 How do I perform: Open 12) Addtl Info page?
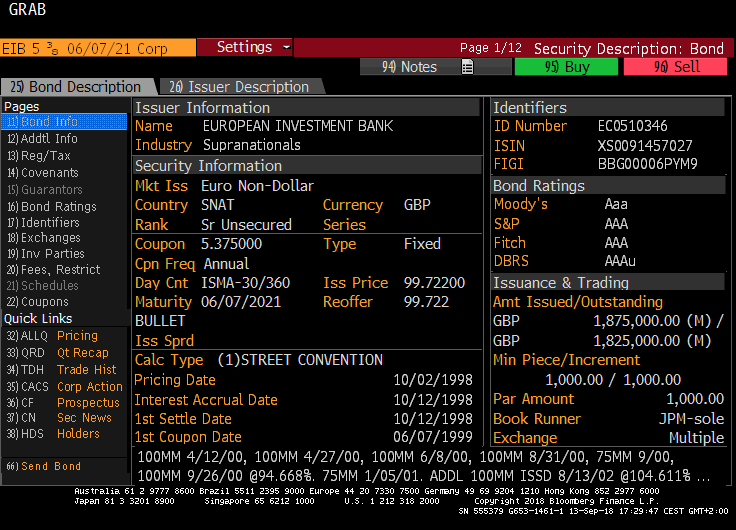coord(42,138)
